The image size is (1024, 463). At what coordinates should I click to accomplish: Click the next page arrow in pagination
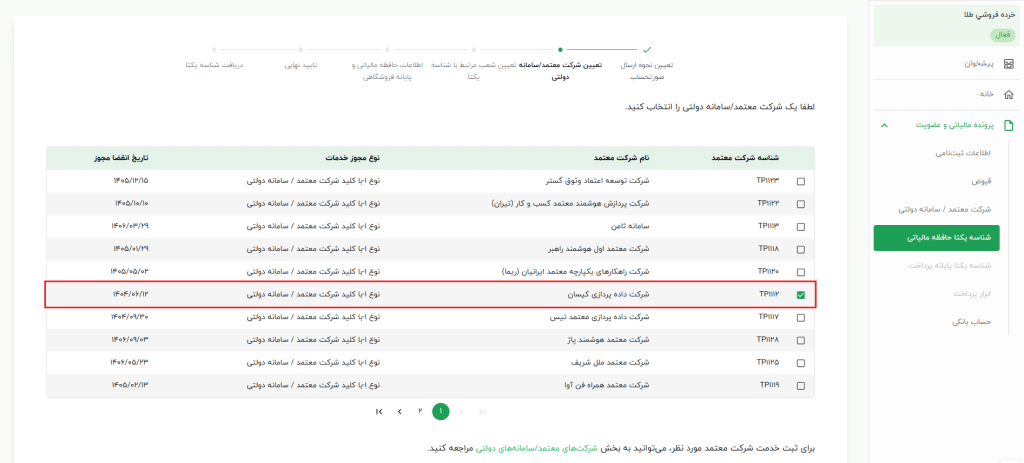(399, 411)
